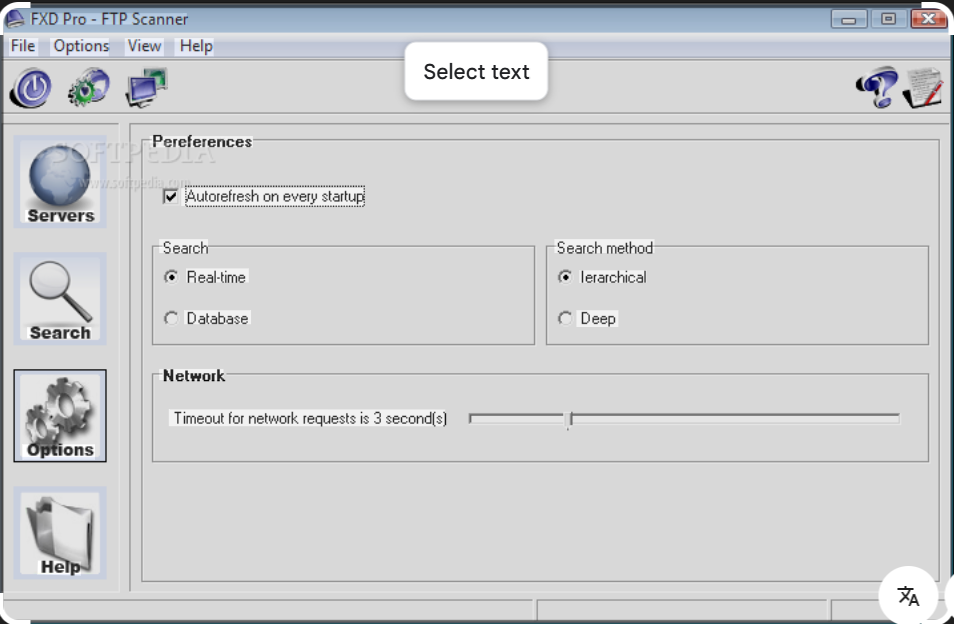Open settings via the gear toolbar icon

click(x=88, y=88)
